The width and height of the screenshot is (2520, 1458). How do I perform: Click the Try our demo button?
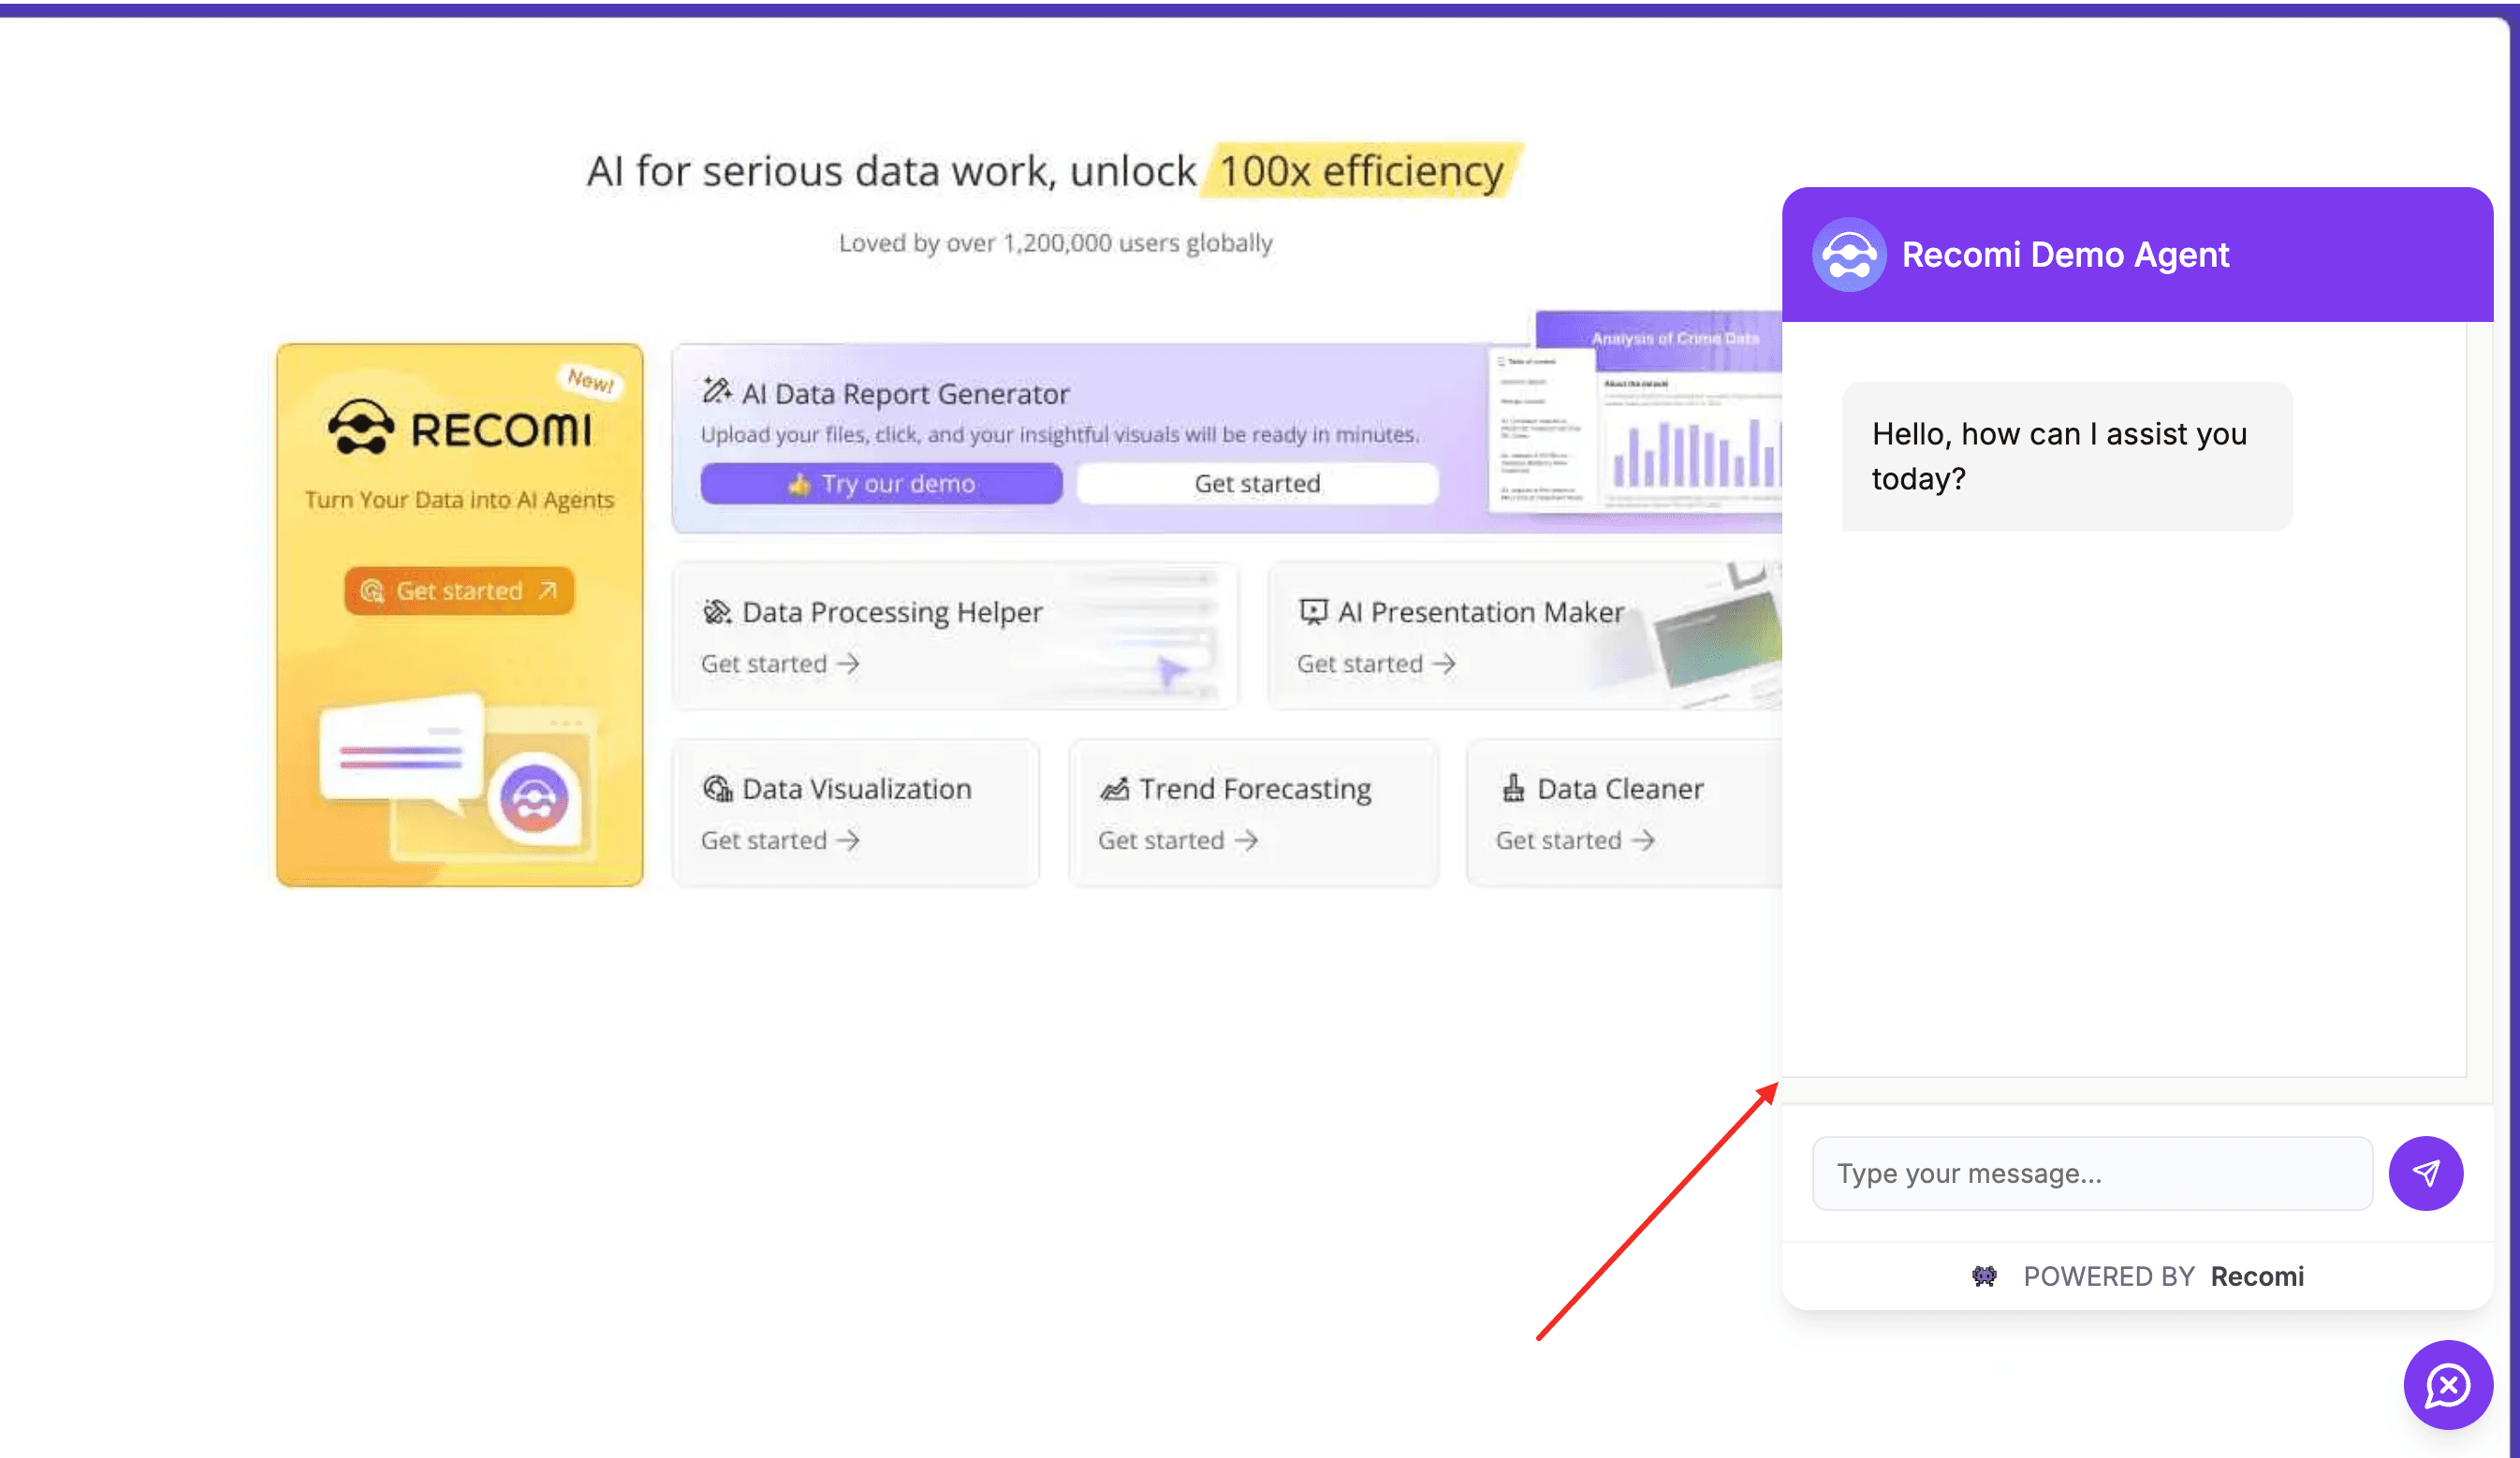pos(881,484)
